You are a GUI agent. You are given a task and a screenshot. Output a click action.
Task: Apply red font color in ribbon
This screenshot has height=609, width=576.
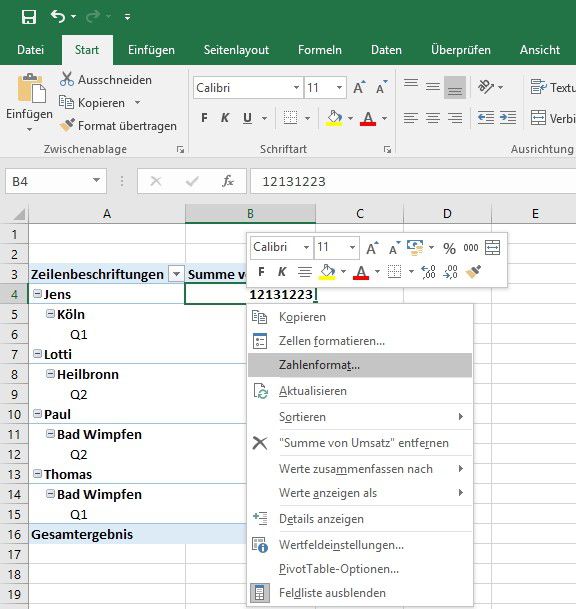pyautogui.click(x=368, y=118)
